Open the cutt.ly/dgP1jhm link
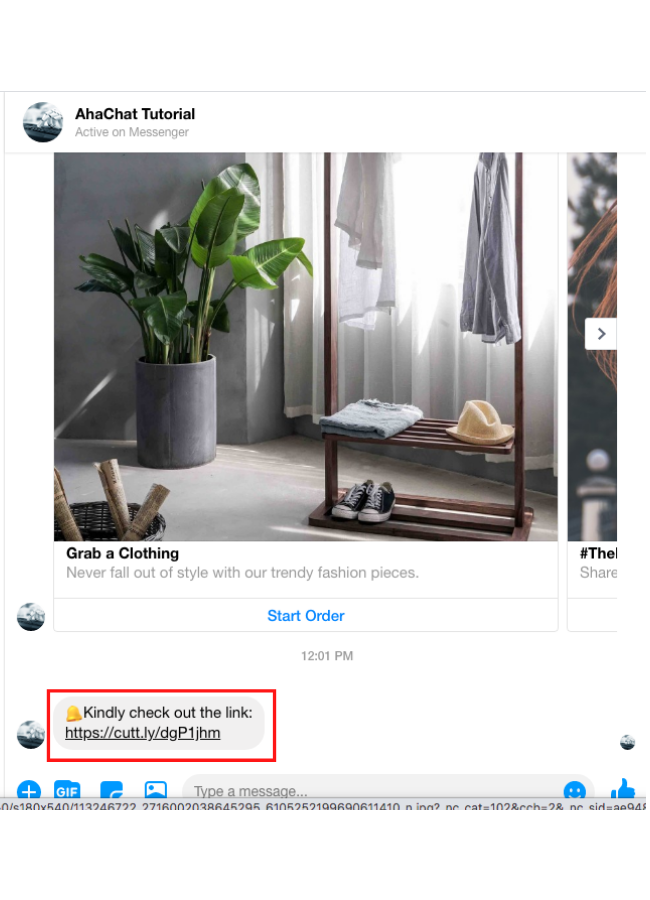The width and height of the screenshot is (650, 900). (x=142, y=733)
